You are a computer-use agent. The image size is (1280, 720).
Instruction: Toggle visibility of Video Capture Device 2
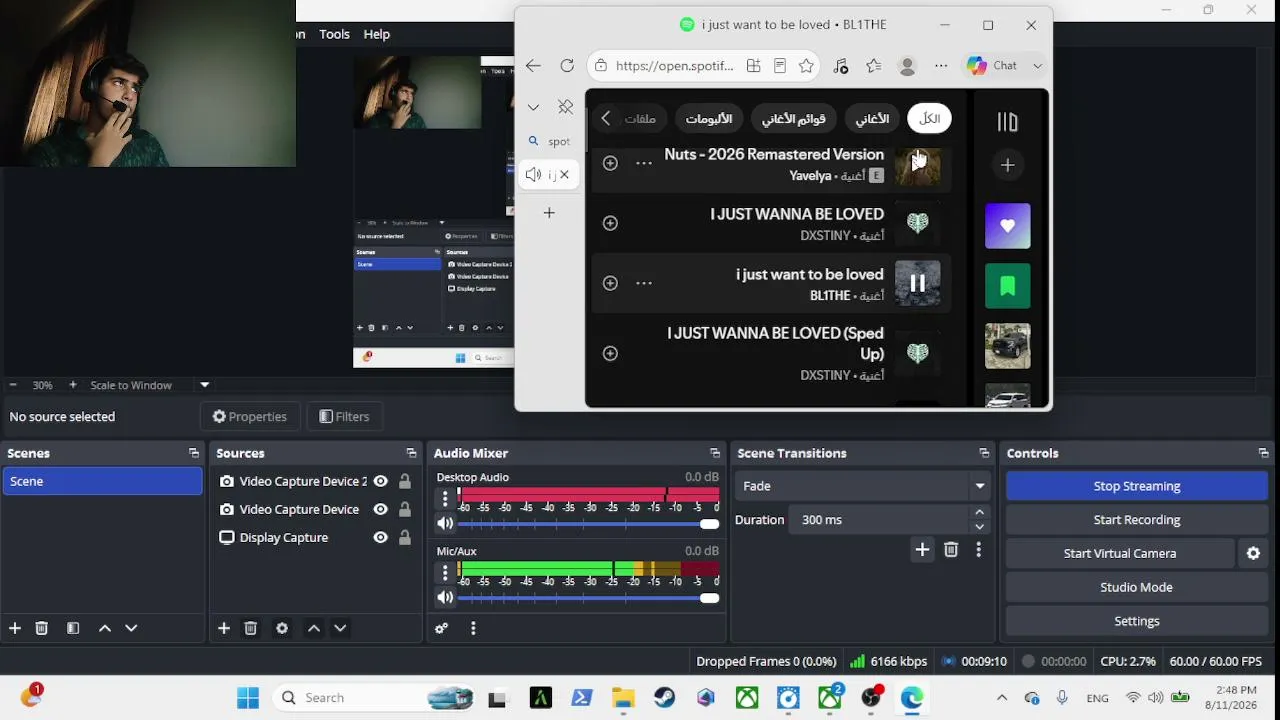tap(380, 481)
